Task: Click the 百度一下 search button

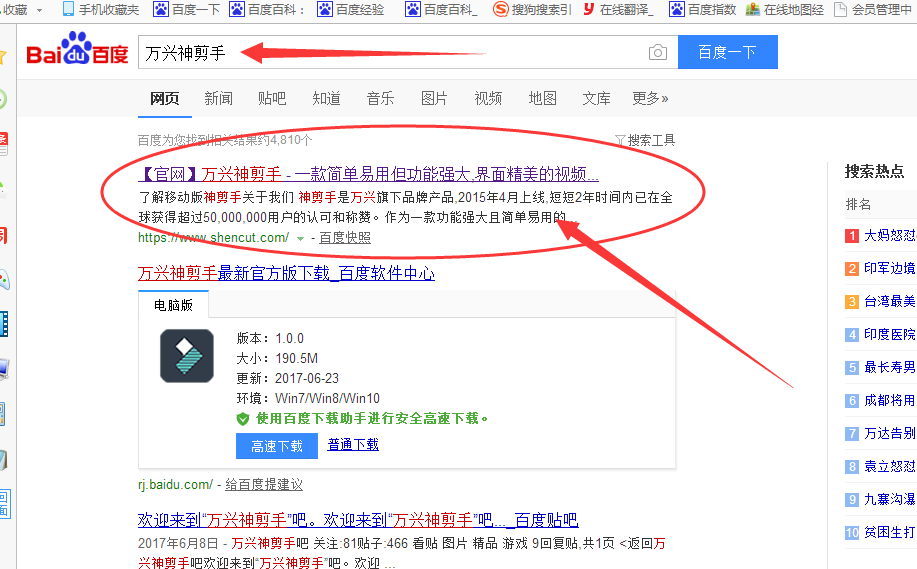Action: [728, 52]
